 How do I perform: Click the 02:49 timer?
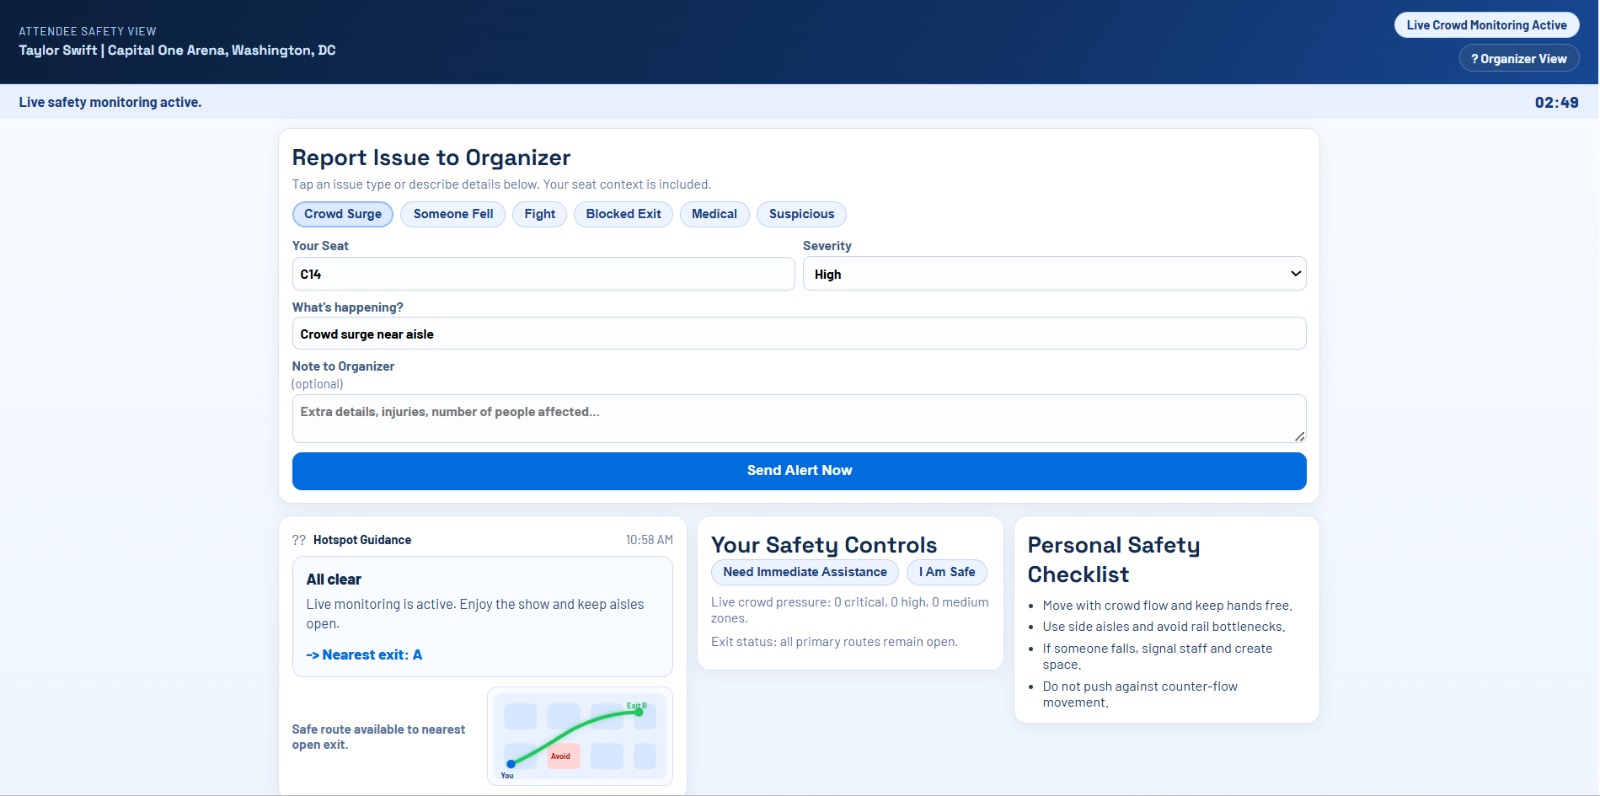pyautogui.click(x=1556, y=103)
